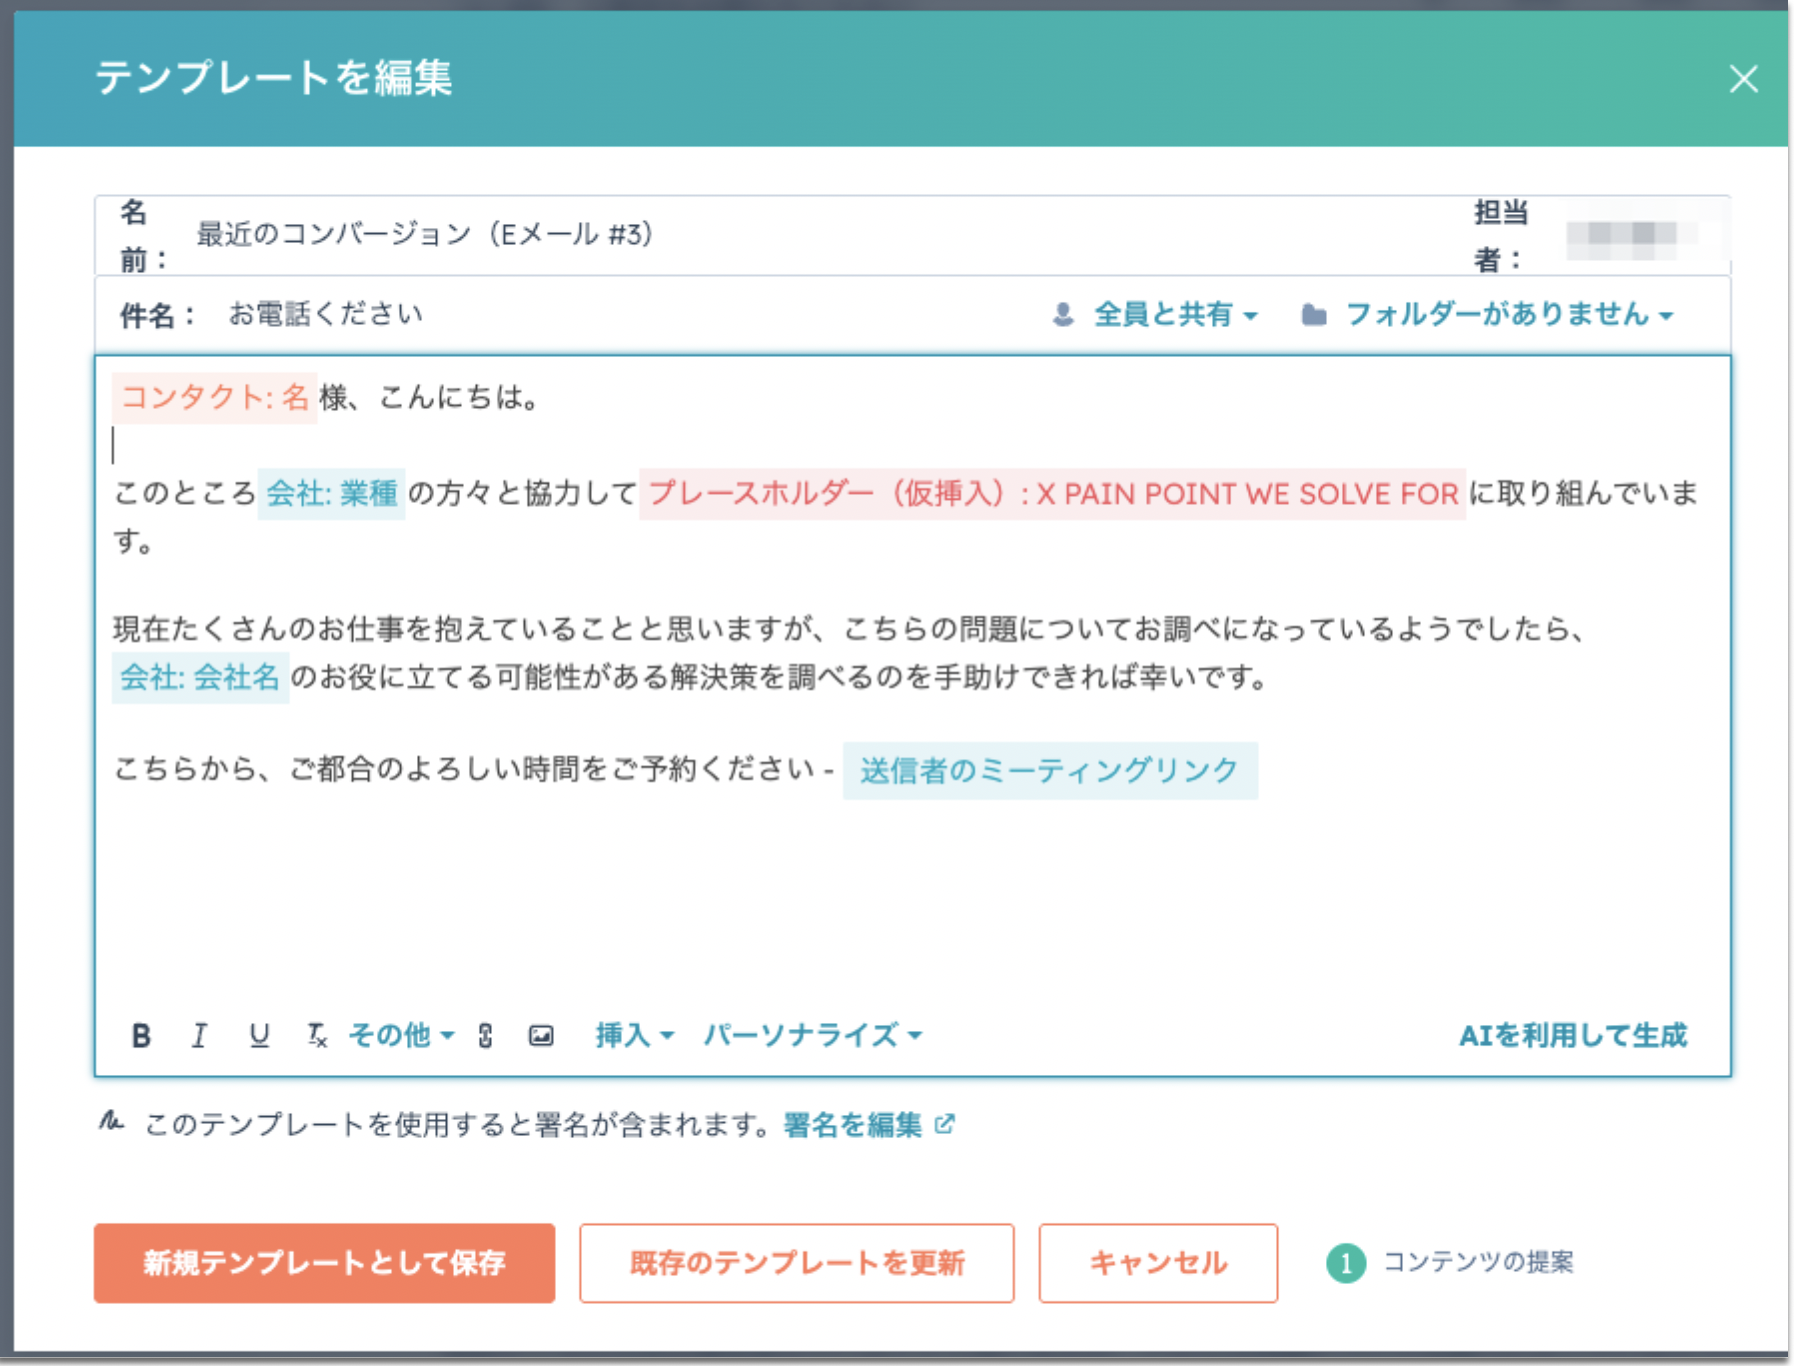
Task: Toggle bold formatting in the editor toolbar
Action: (x=141, y=1036)
